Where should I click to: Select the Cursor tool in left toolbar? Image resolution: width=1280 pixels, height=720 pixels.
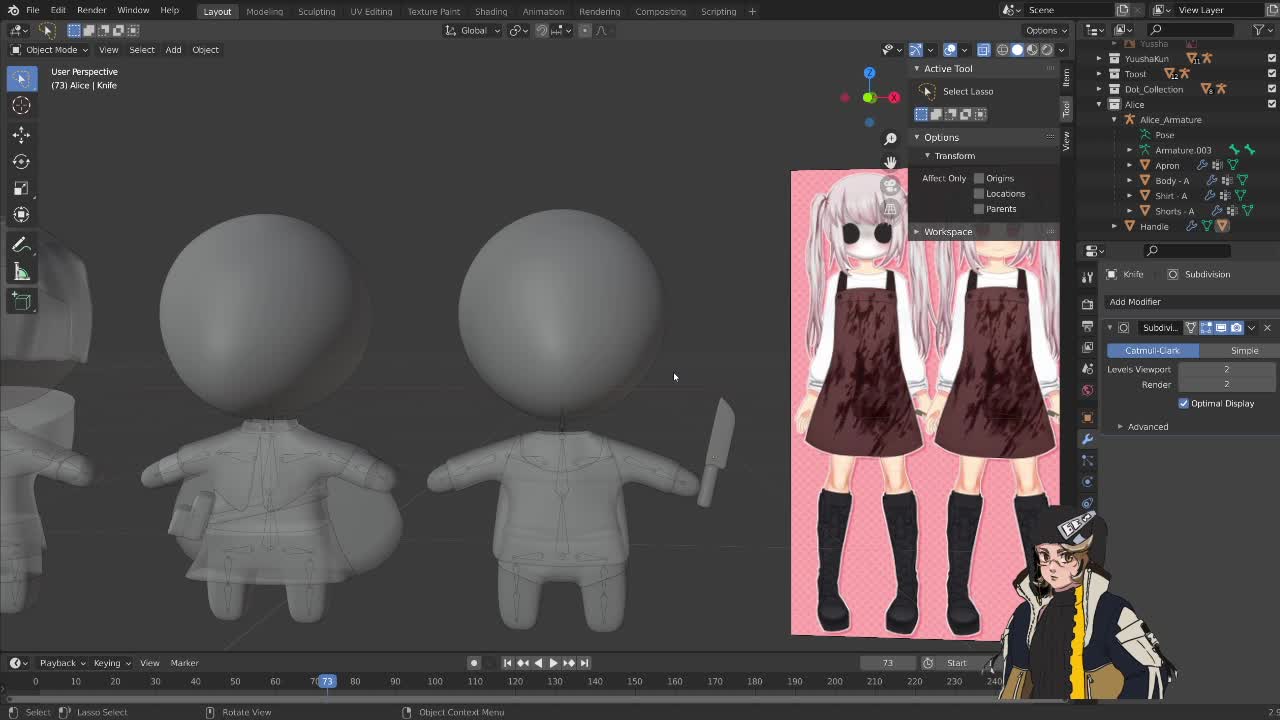point(21,105)
